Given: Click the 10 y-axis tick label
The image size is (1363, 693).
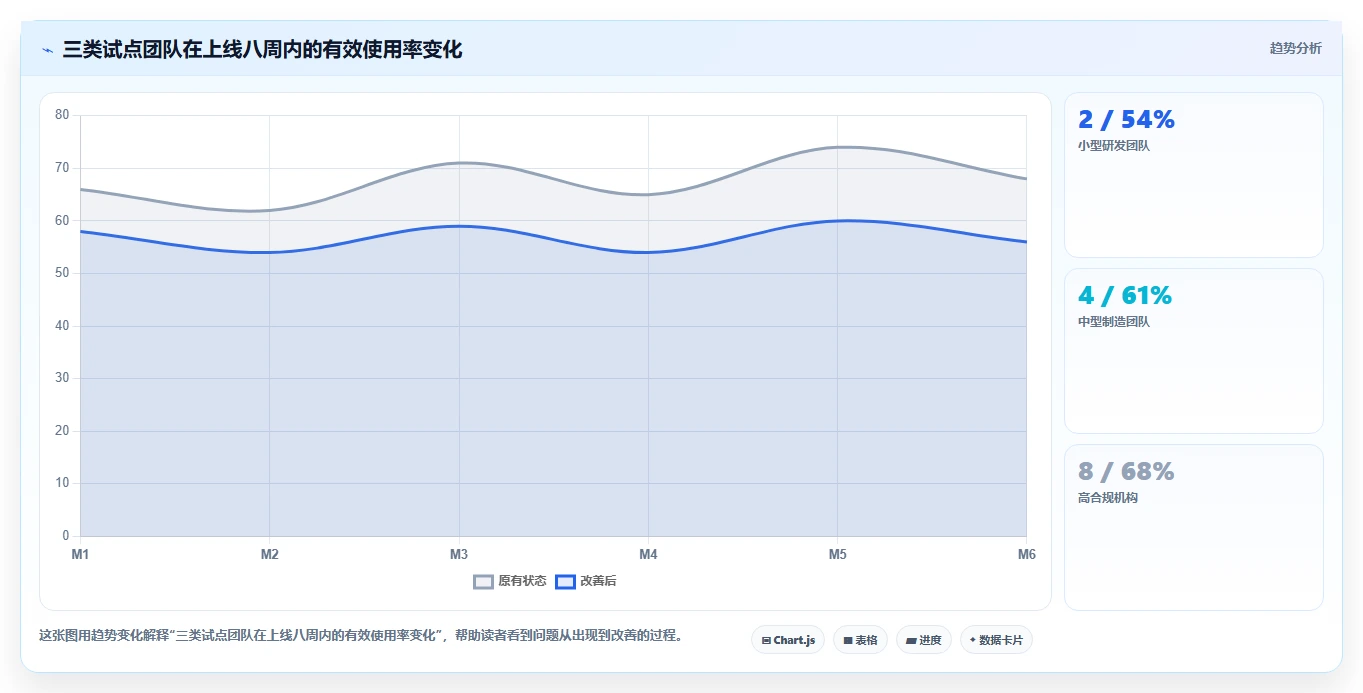Looking at the screenshot, I should (x=62, y=483).
